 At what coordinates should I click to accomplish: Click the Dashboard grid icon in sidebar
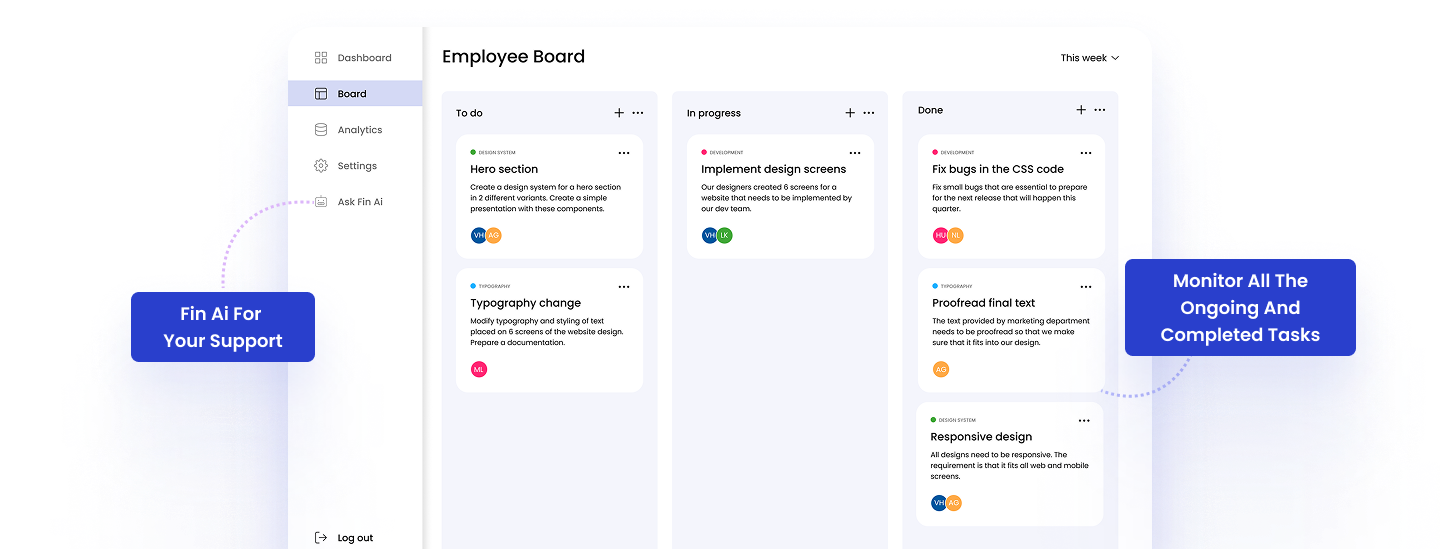pos(321,58)
